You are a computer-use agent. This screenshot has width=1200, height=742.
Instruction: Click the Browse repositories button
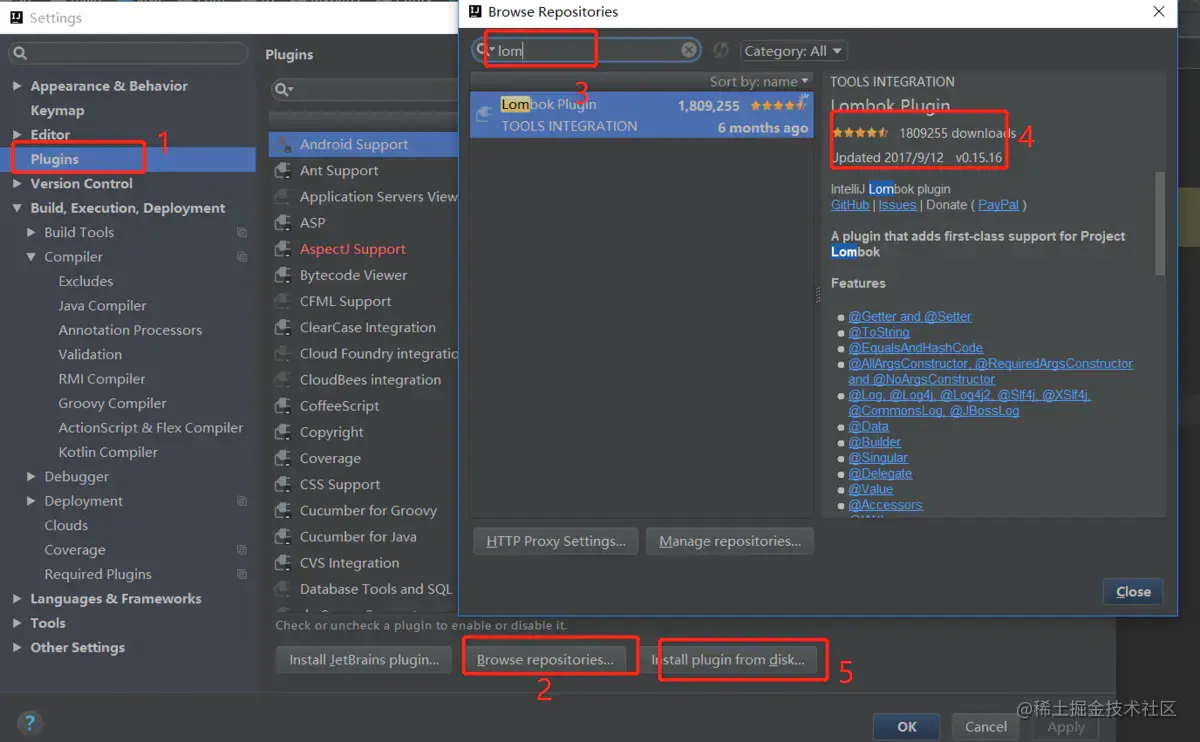click(x=545, y=660)
